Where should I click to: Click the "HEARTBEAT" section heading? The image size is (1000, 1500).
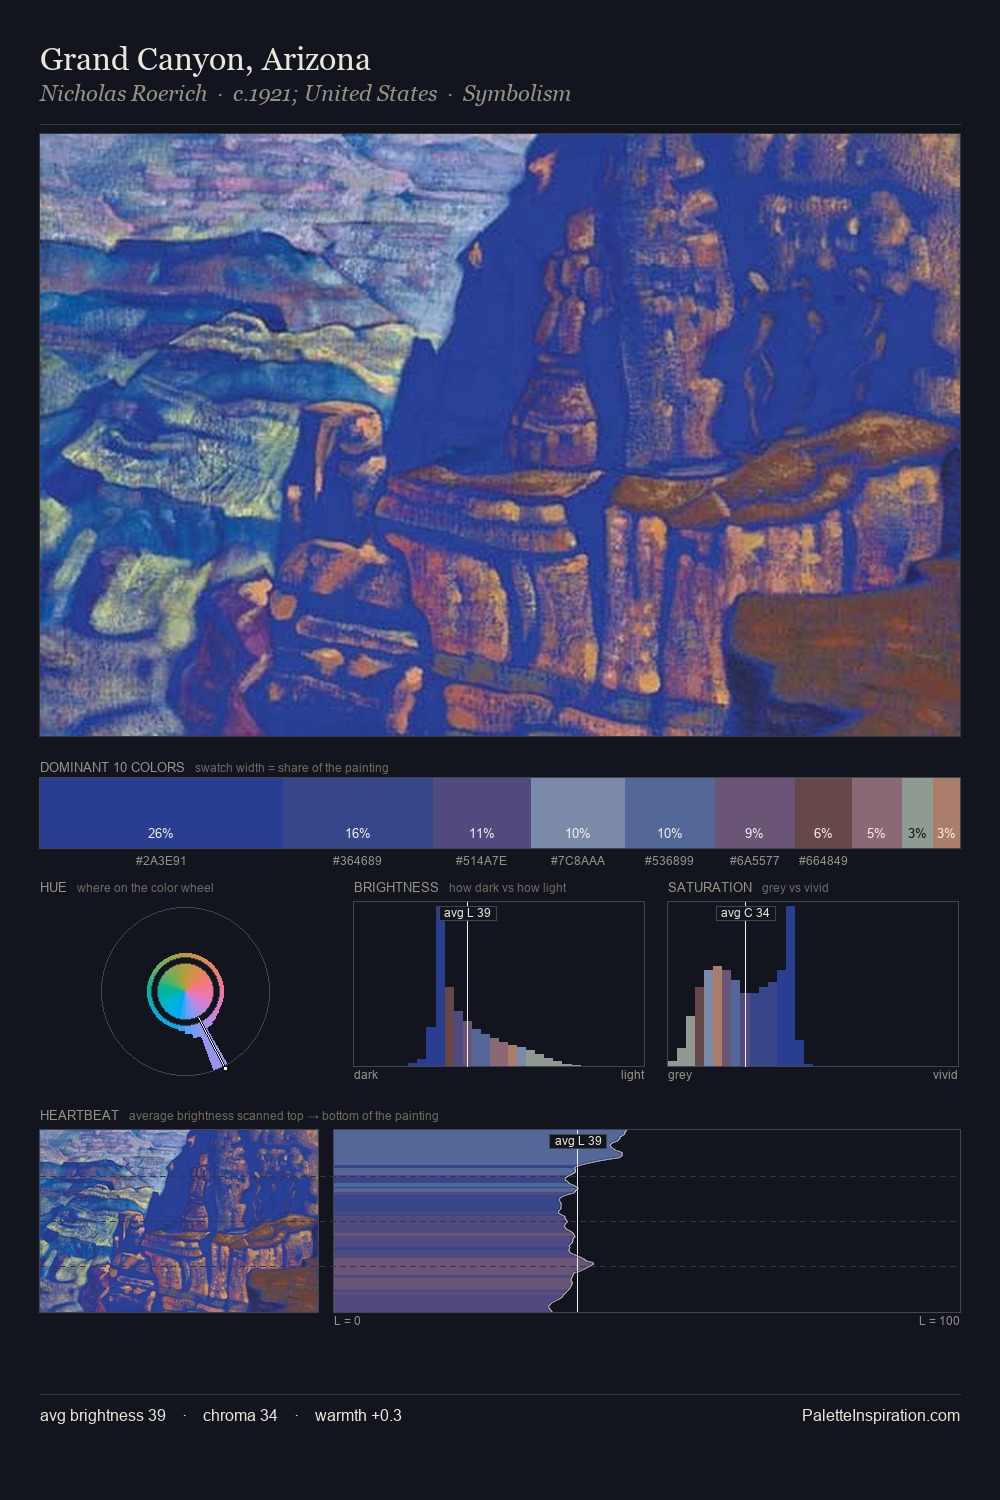pos(79,1115)
